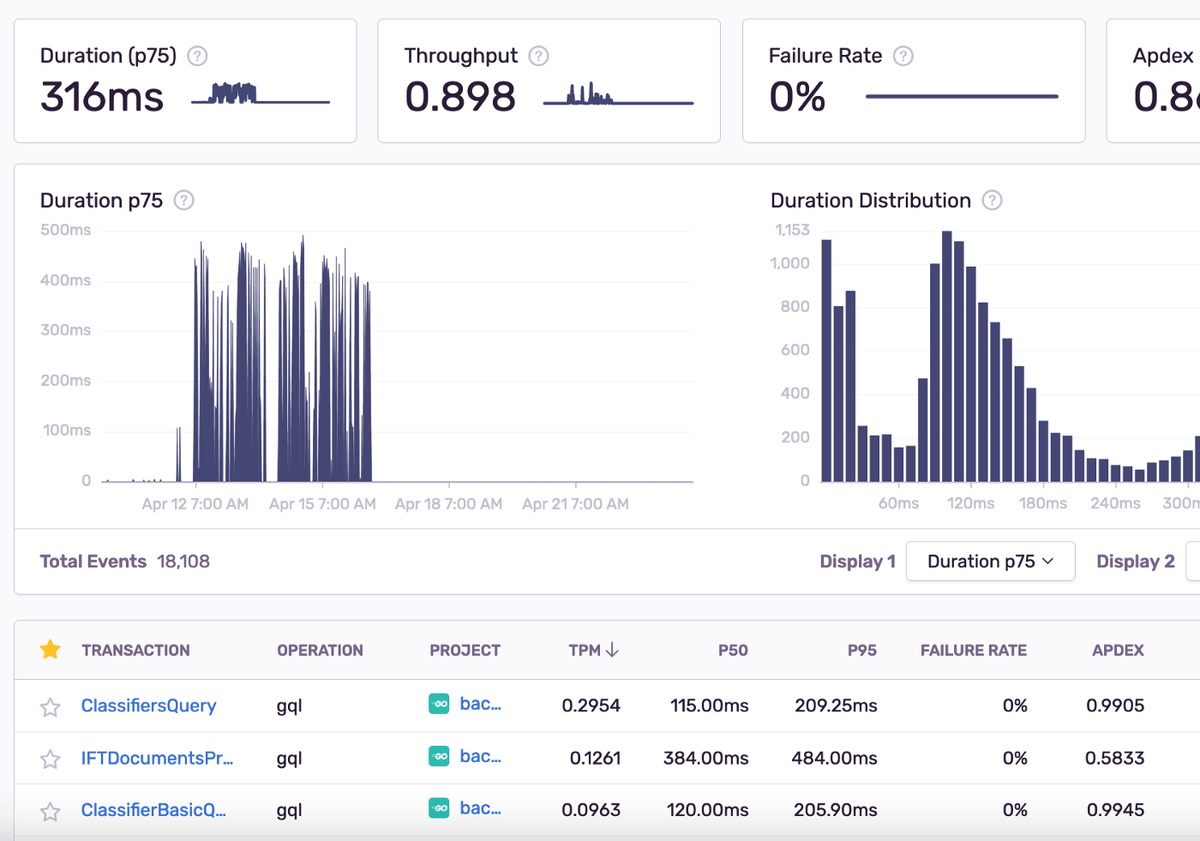Screen dimensions: 1200x841
Task: Click the Throughput help question mark icon
Action: [x=539, y=56]
